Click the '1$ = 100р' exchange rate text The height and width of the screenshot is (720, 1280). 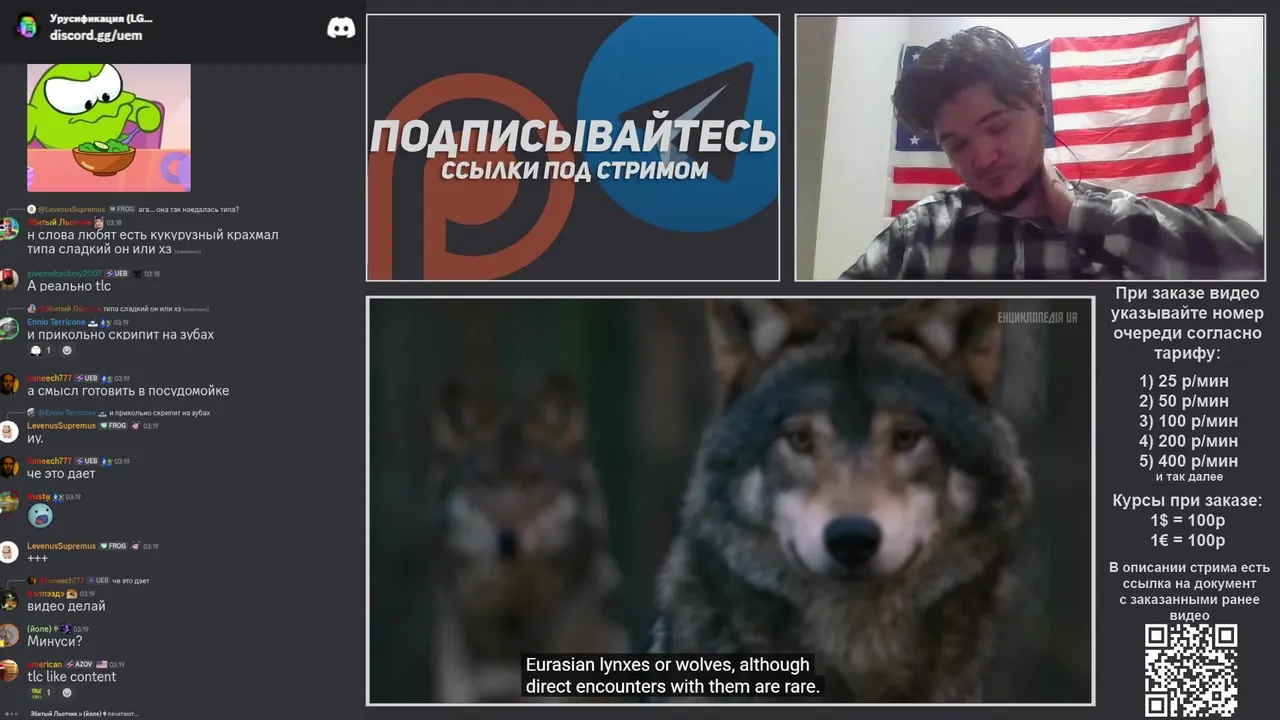1187,521
